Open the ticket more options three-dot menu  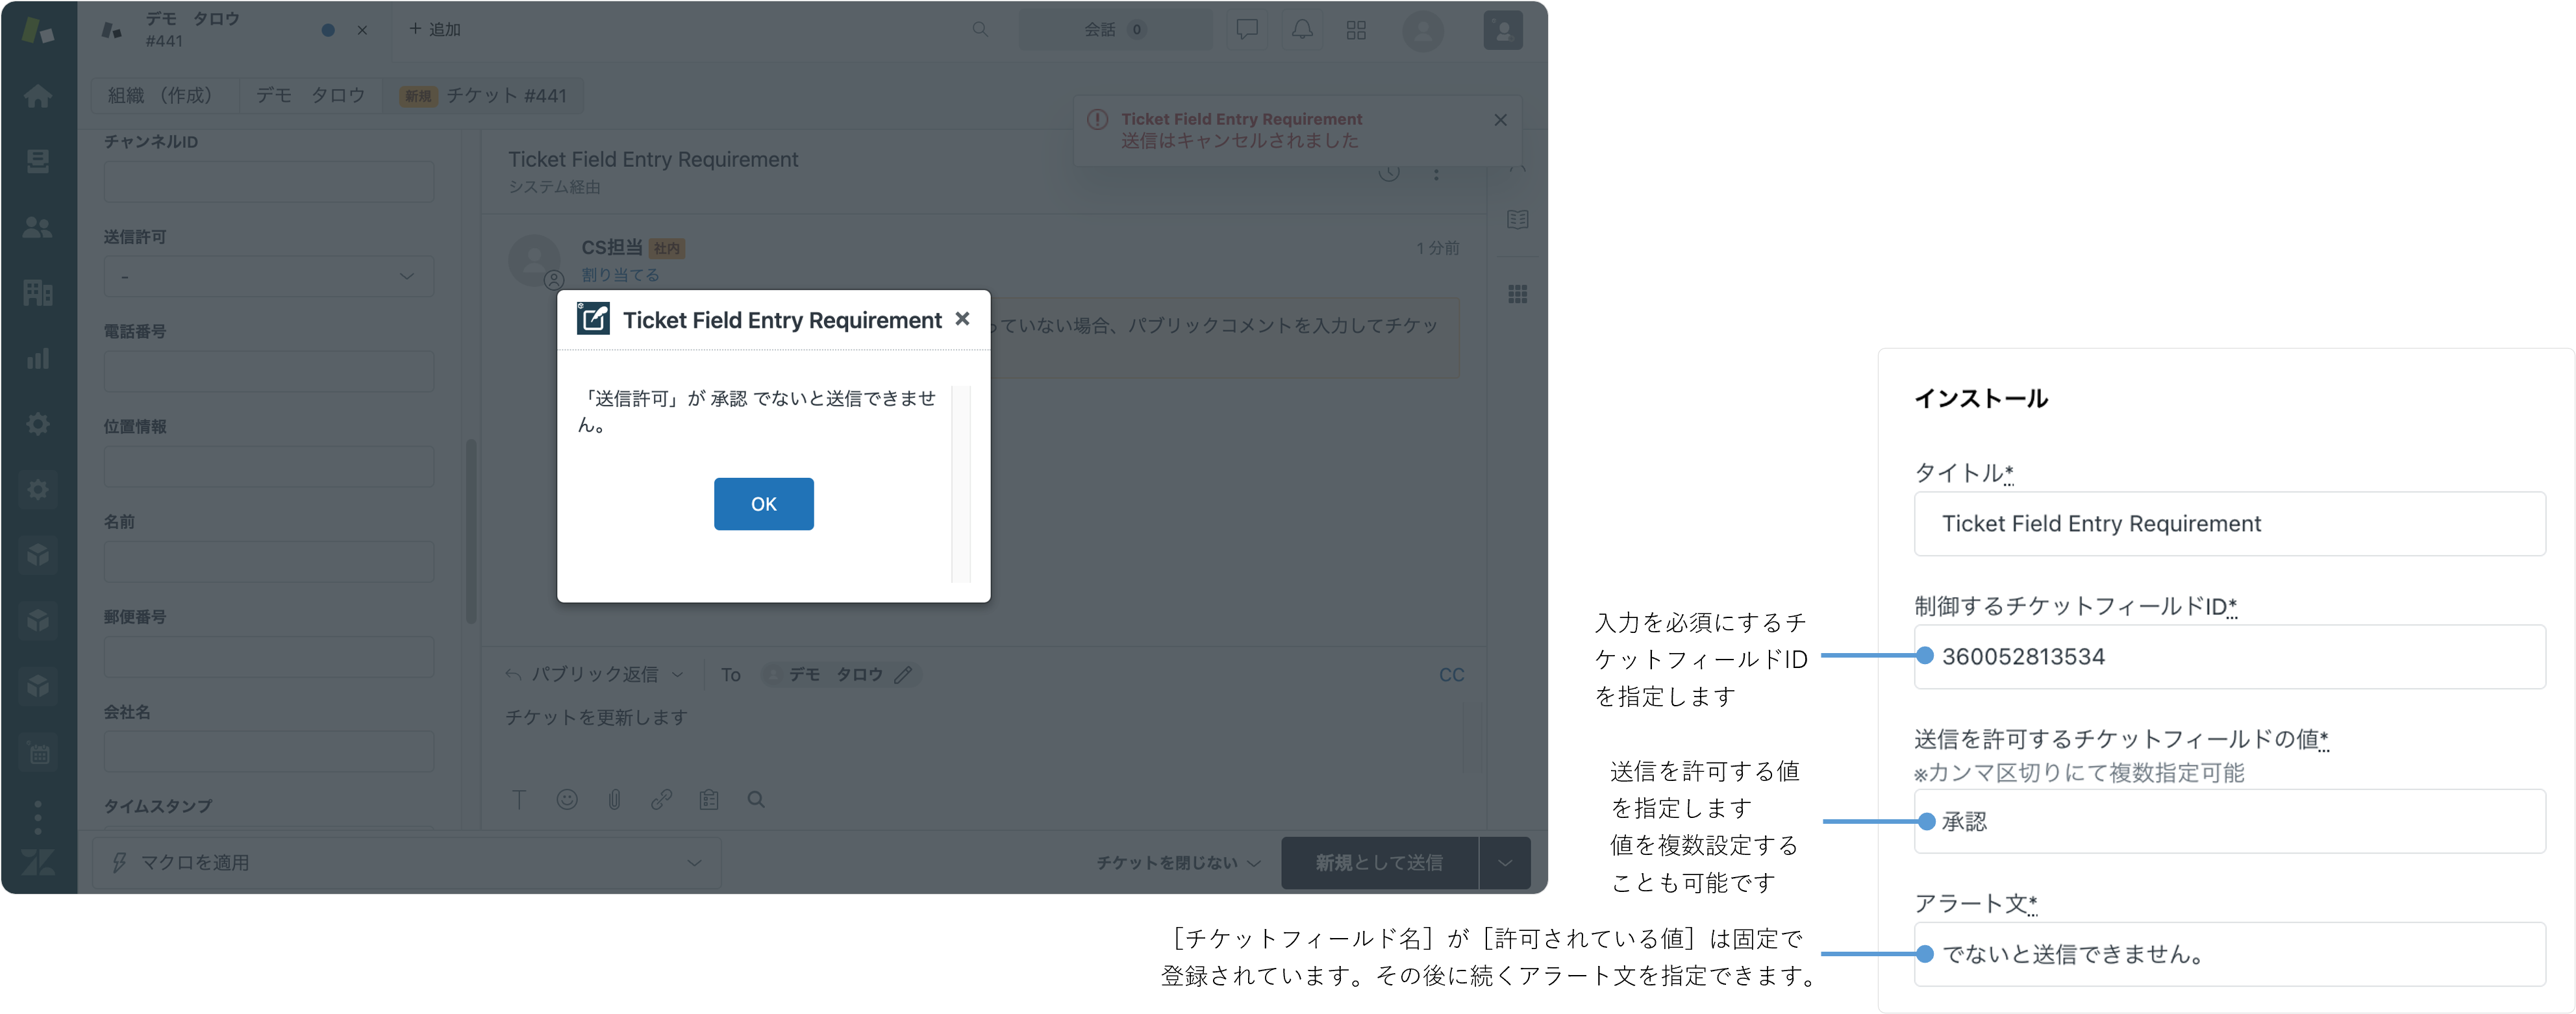click(x=1436, y=173)
